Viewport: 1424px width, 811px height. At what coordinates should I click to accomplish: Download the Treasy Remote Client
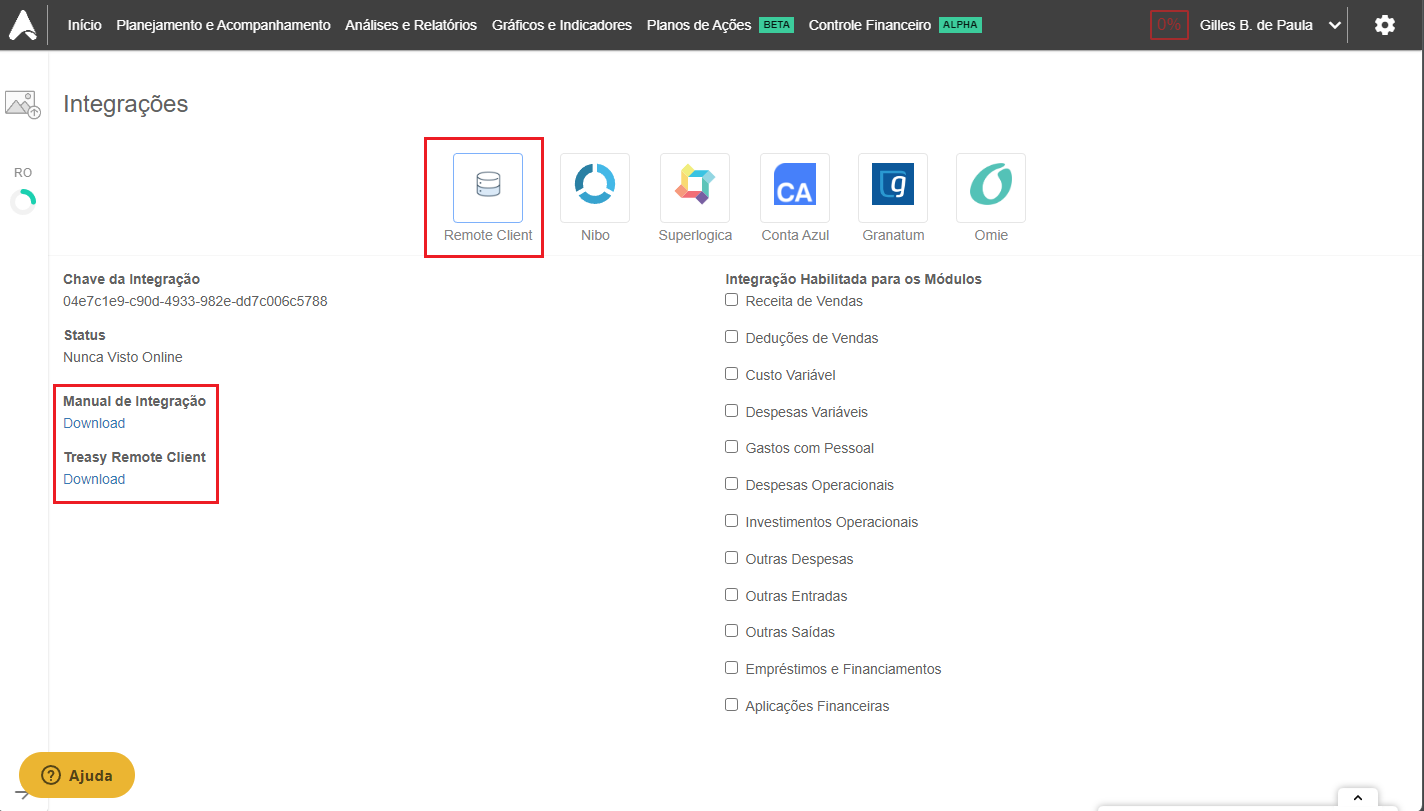(94, 479)
